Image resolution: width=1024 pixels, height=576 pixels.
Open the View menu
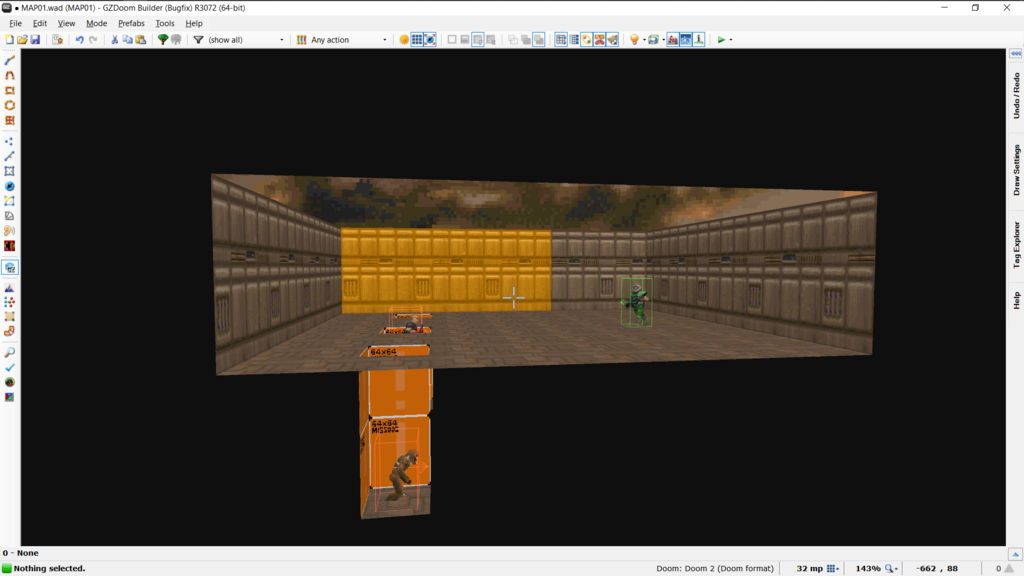point(66,23)
